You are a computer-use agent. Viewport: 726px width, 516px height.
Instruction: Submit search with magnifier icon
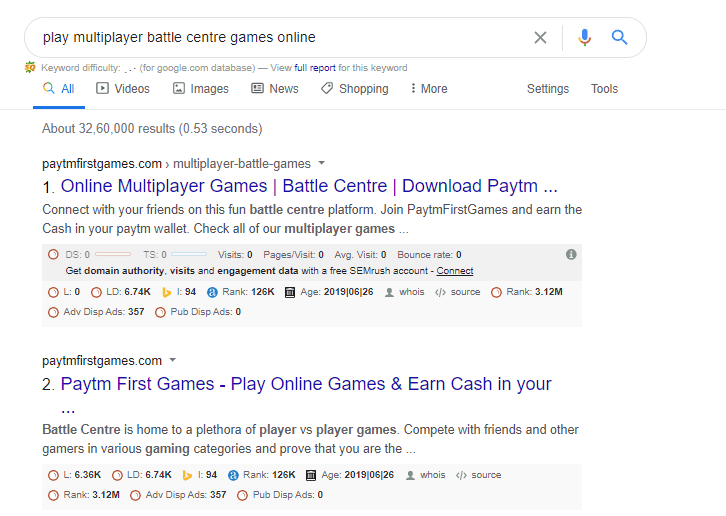click(619, 37)
